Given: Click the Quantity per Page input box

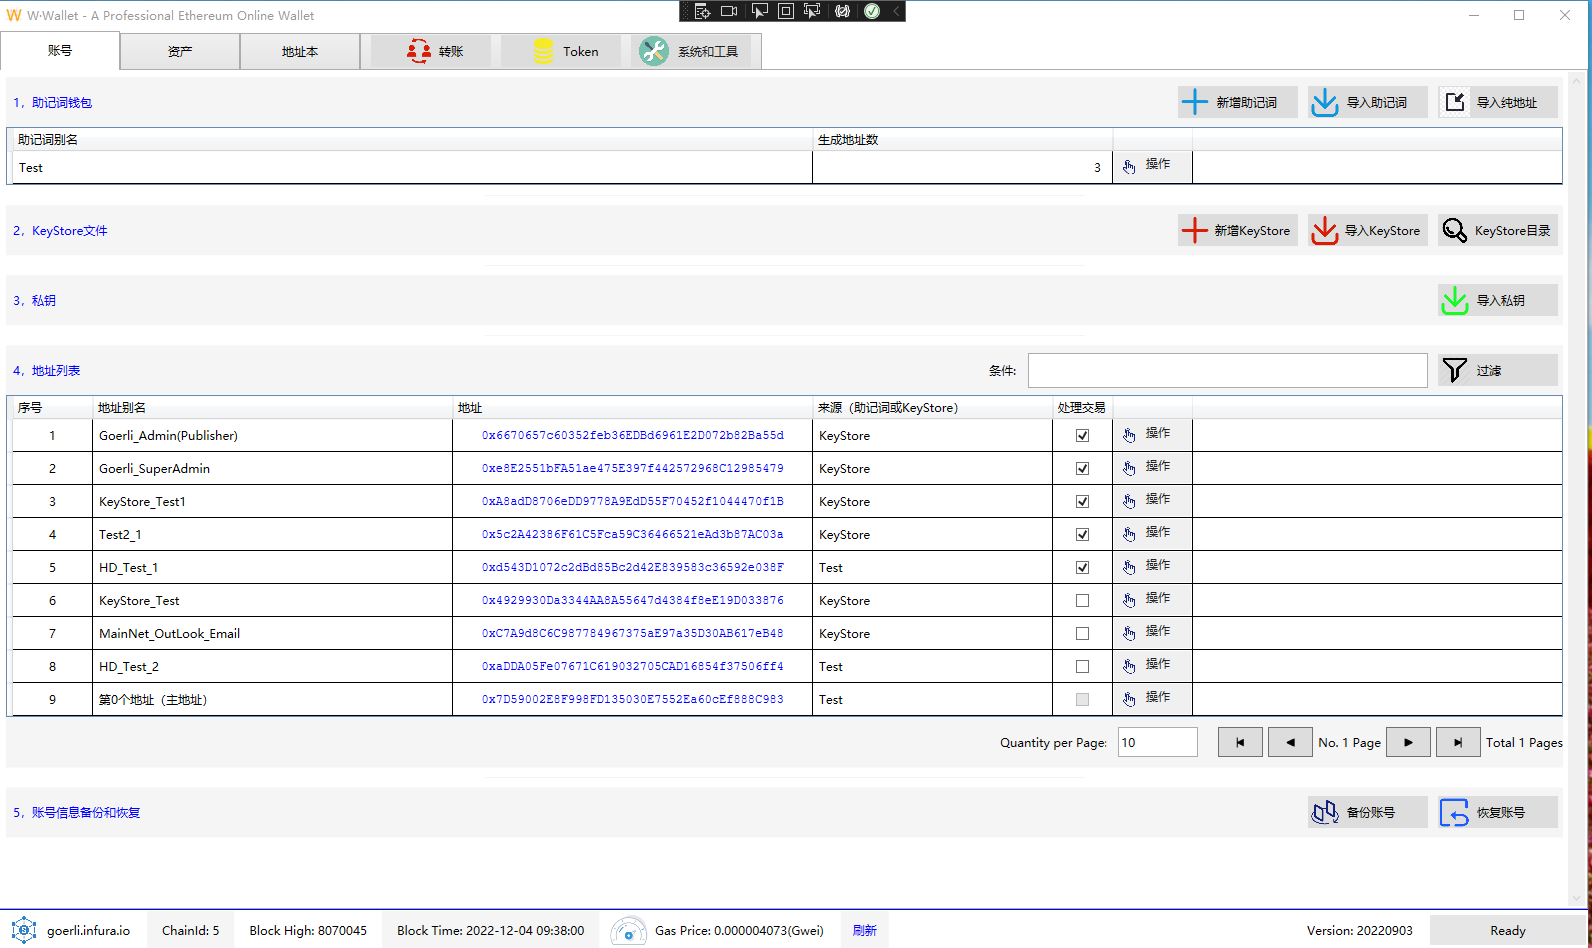Looking at the screenshot, I should coord(1157,742).
